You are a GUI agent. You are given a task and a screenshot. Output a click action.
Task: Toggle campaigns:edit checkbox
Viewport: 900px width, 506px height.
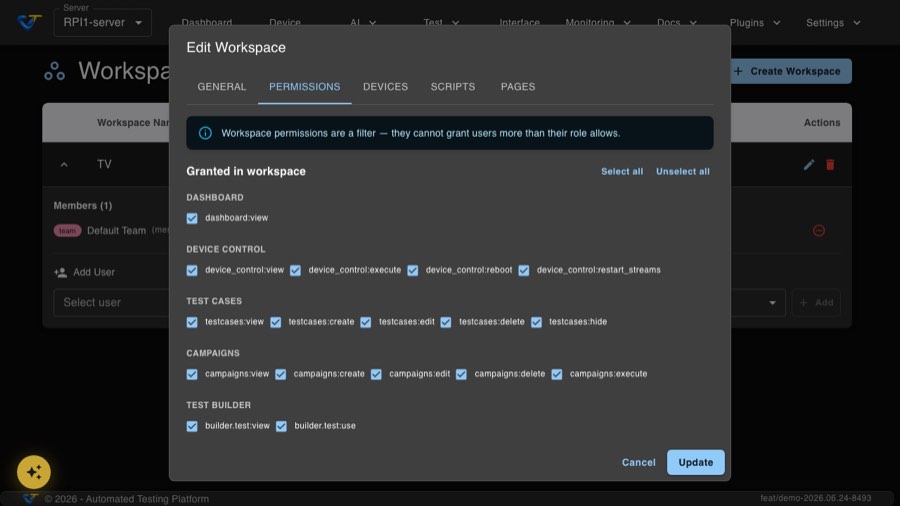click(376, 374)
